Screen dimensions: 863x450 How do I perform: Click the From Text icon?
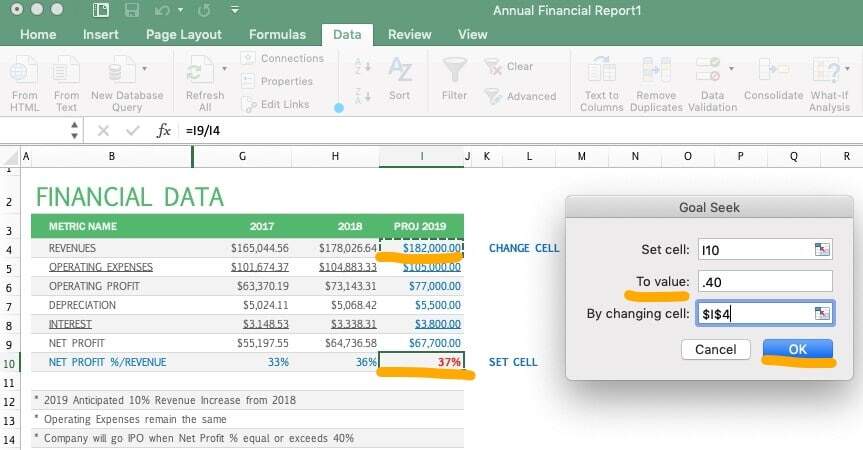pyautogui.click(x=66, y=72)
